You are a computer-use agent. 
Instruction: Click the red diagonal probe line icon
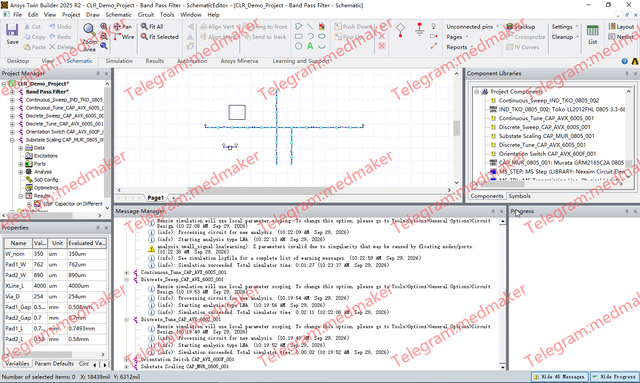pos(433,46)
